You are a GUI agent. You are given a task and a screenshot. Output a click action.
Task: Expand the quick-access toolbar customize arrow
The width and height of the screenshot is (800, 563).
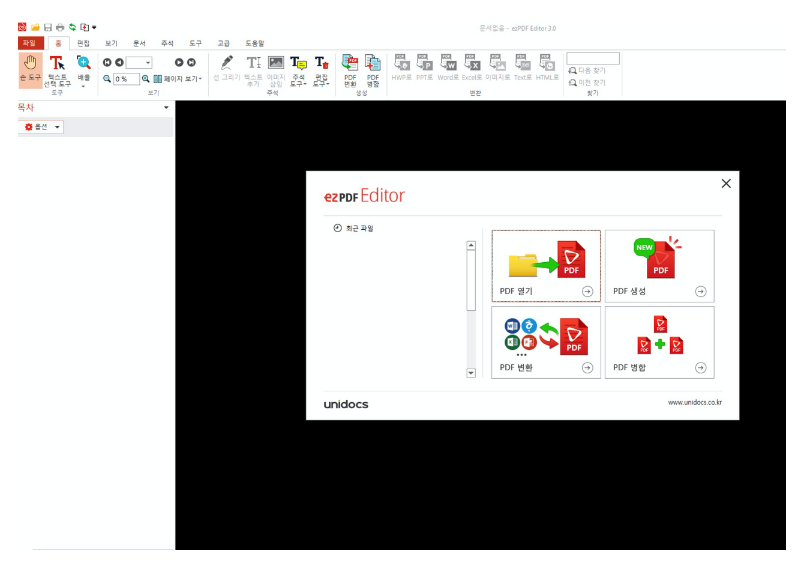pos(94,28)
